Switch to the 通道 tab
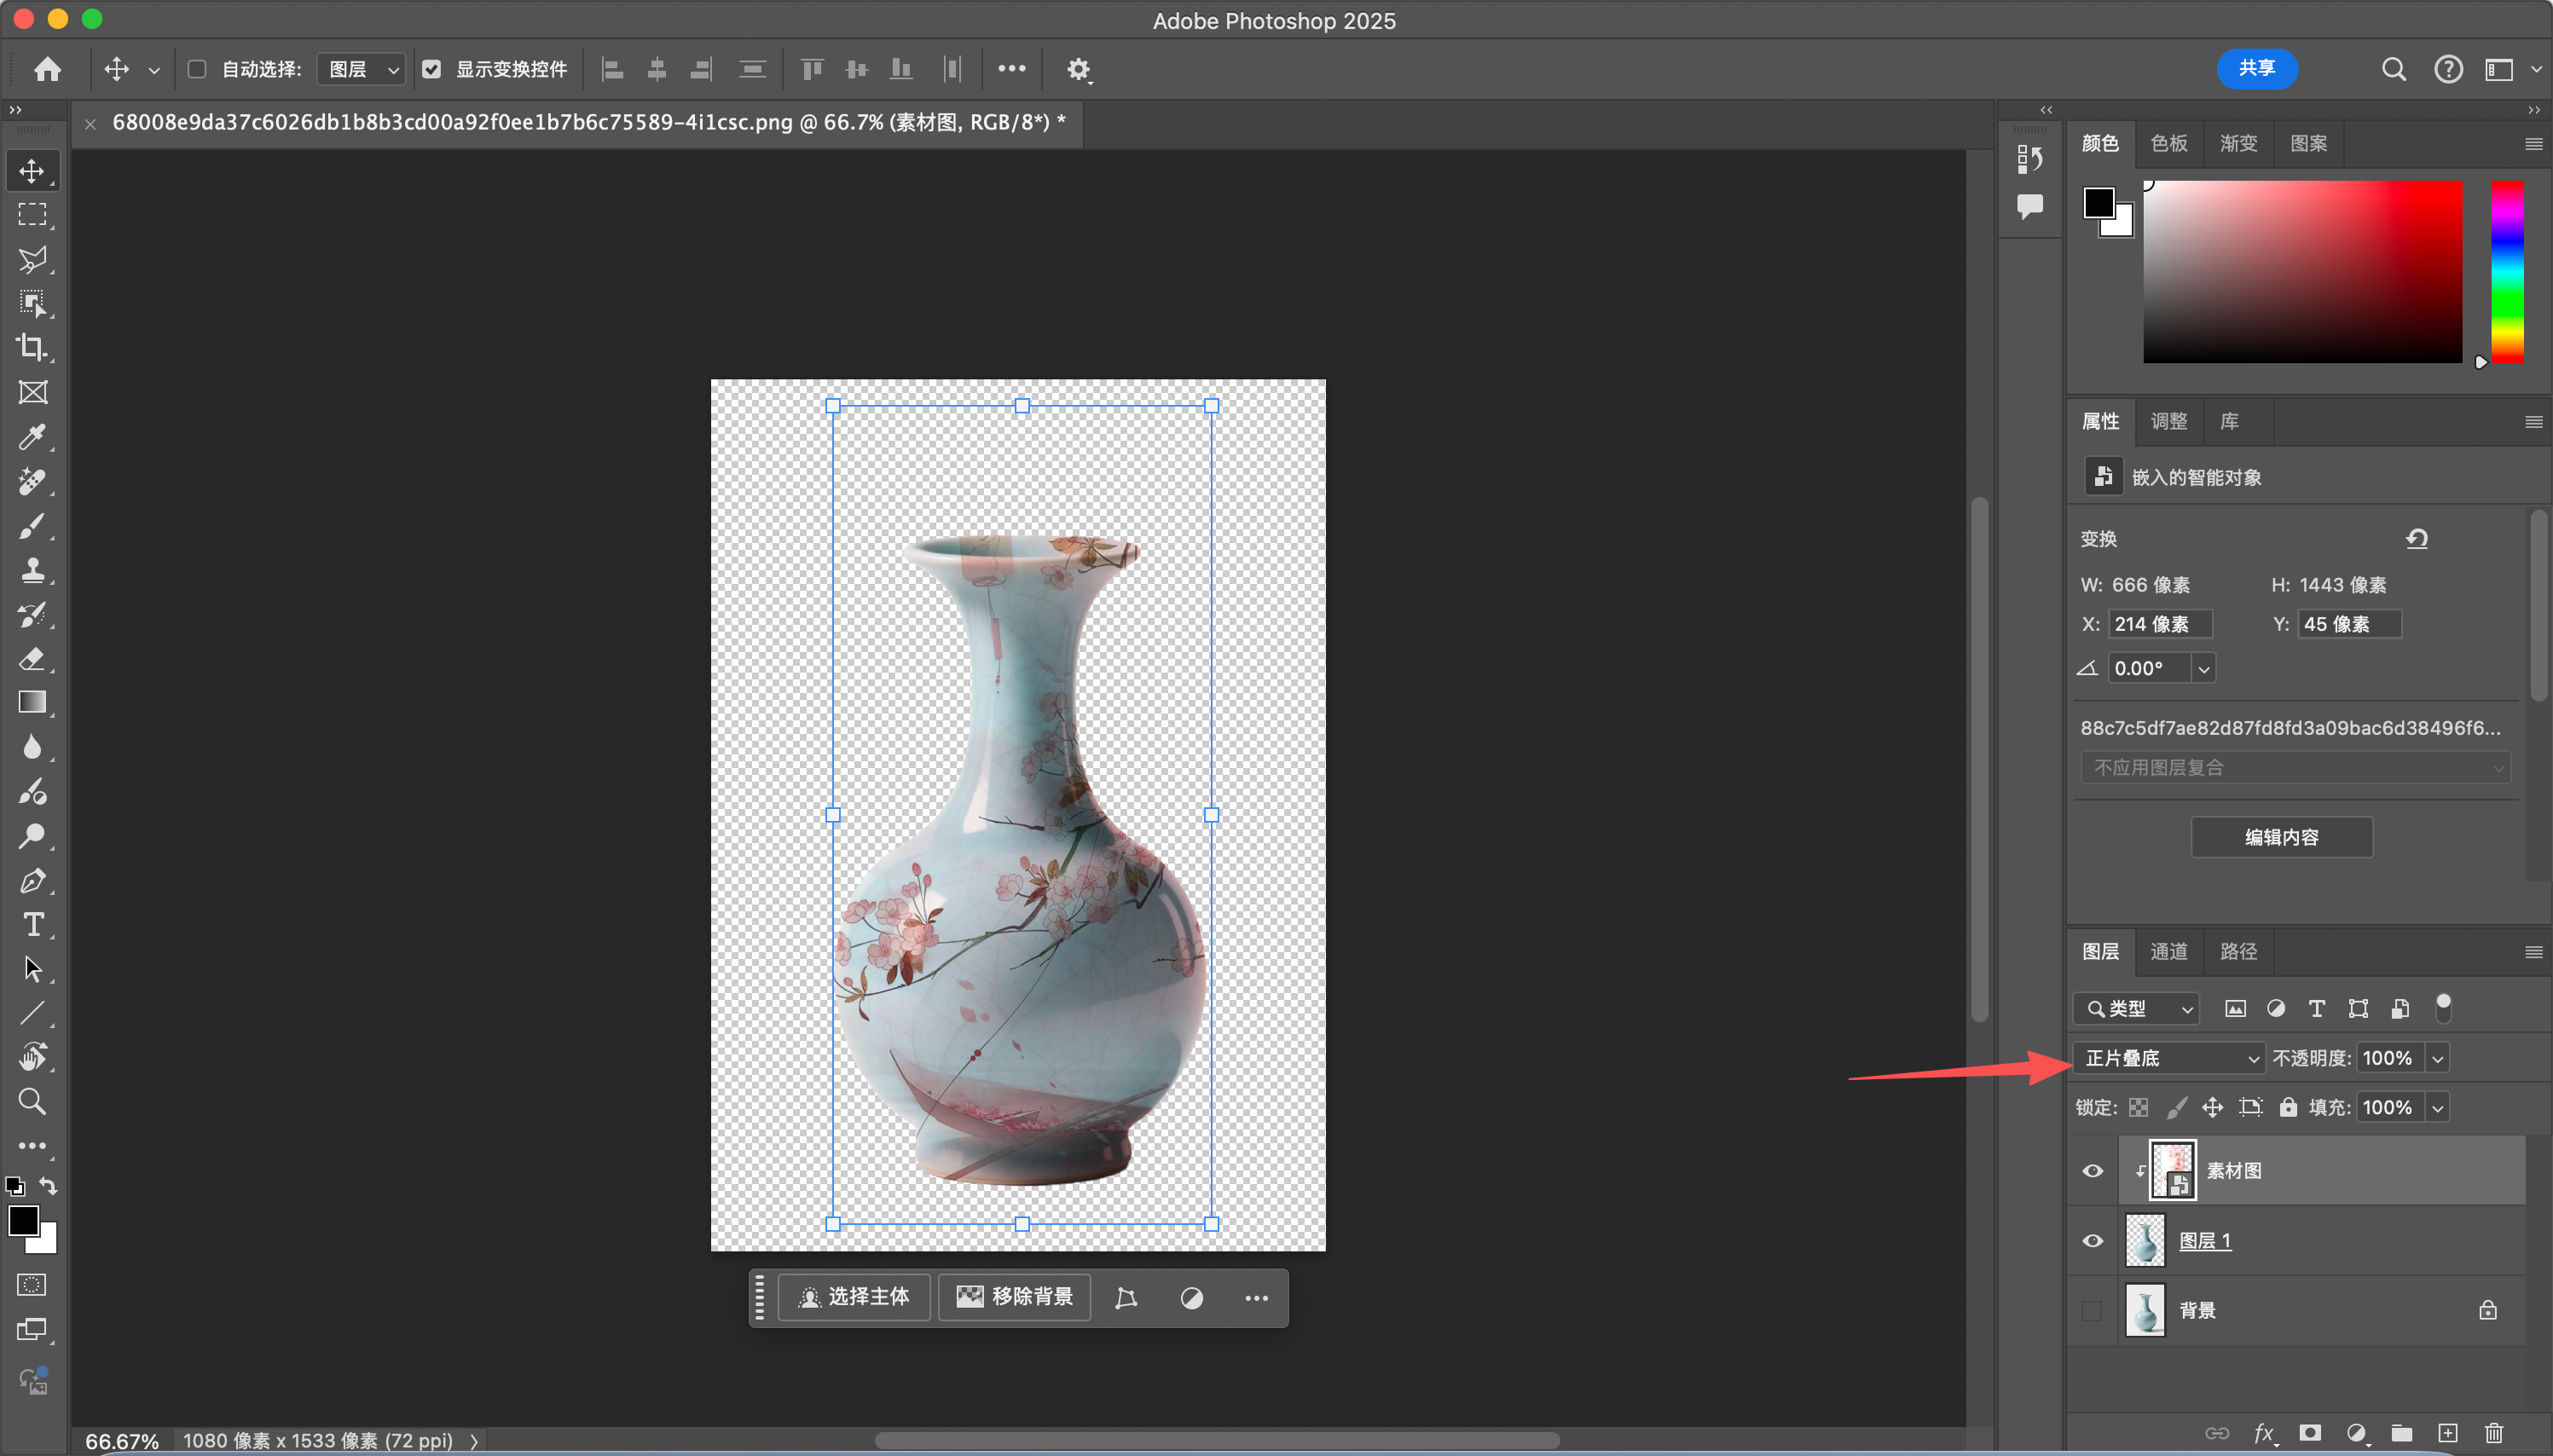The width and height of the screenshot is (2553, 1456). [2168, 951]
